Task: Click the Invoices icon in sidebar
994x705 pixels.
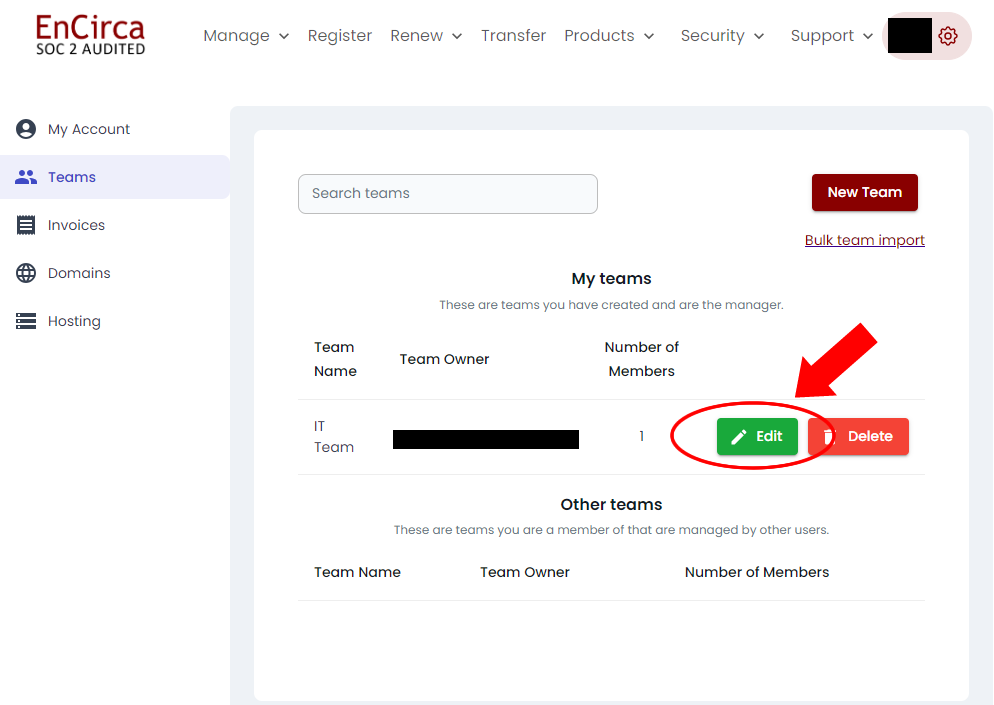Action: [25, 224]
